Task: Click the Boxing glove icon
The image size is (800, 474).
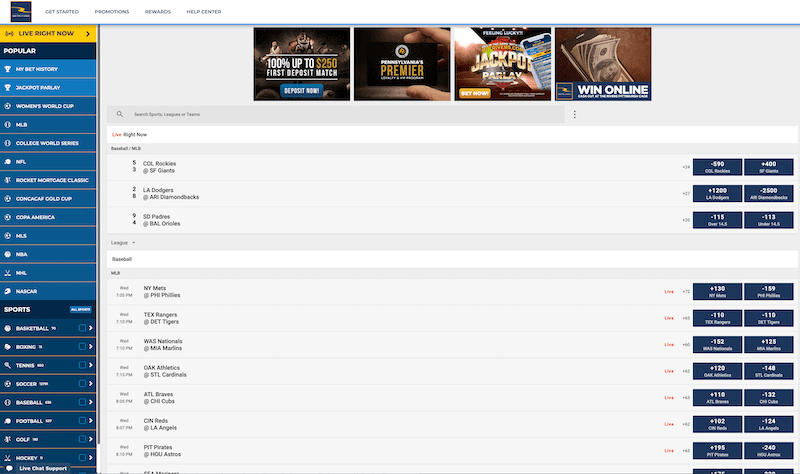Action: coord(8,347)
